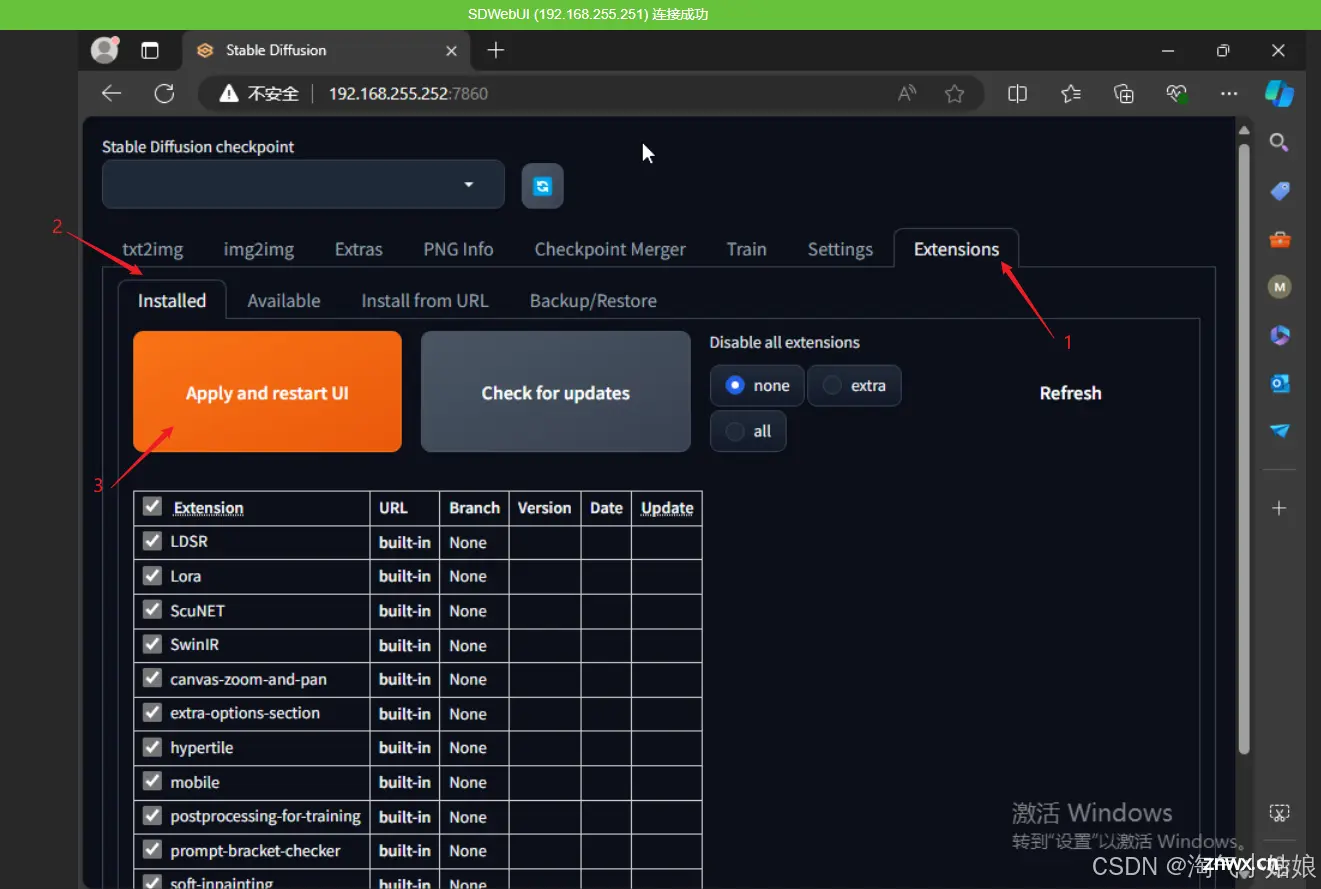Image resolution: width=1321 pixels, height=889 pixels.
Task: Click the Branch column header
Action: coord(474,508)
